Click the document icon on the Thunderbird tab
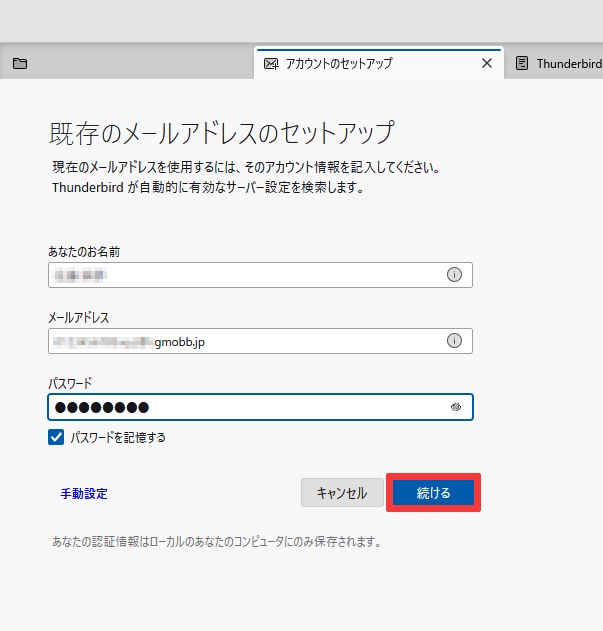Image resolution: width=603 pixels, height=631 pixels. pos(522,63)
